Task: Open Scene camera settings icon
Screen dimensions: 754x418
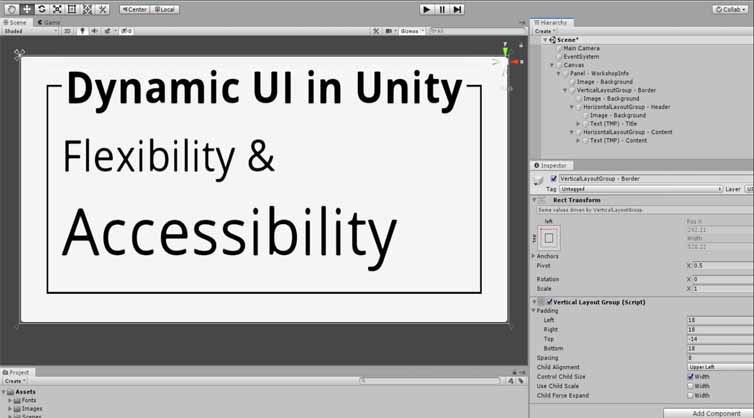Action: point(390,31)
